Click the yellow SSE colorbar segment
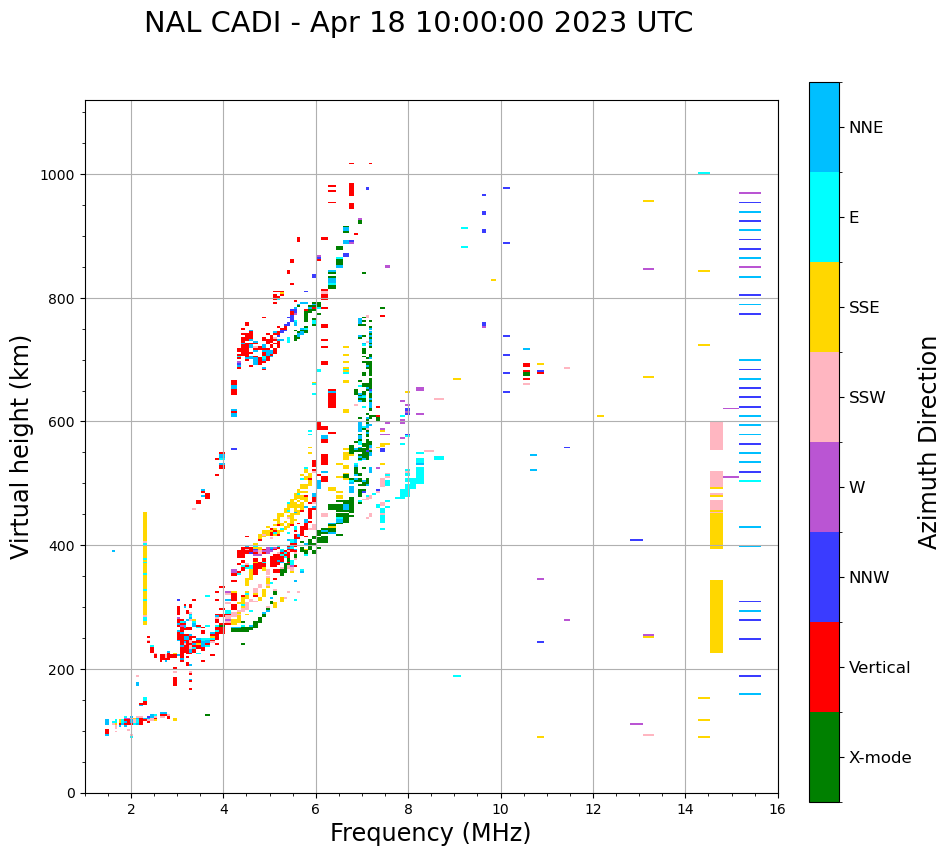This screenshot has width=951, height=856. (824, 307)
